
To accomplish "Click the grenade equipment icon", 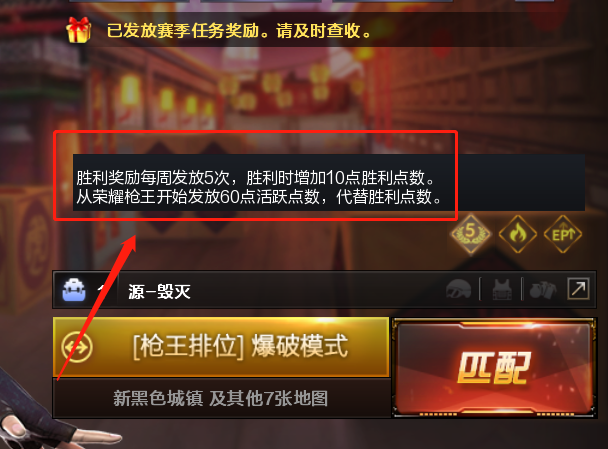I will 543,289.
